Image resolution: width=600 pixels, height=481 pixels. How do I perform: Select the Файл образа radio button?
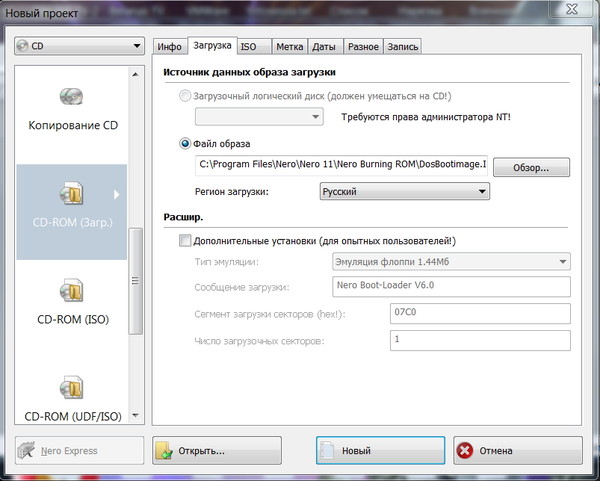click(185, 144)
